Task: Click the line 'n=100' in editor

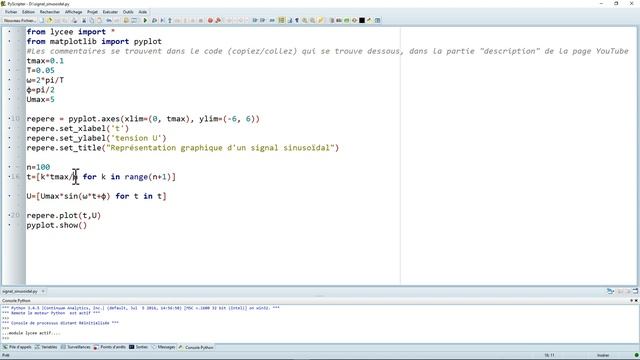Action: click(x=38, y=167)
